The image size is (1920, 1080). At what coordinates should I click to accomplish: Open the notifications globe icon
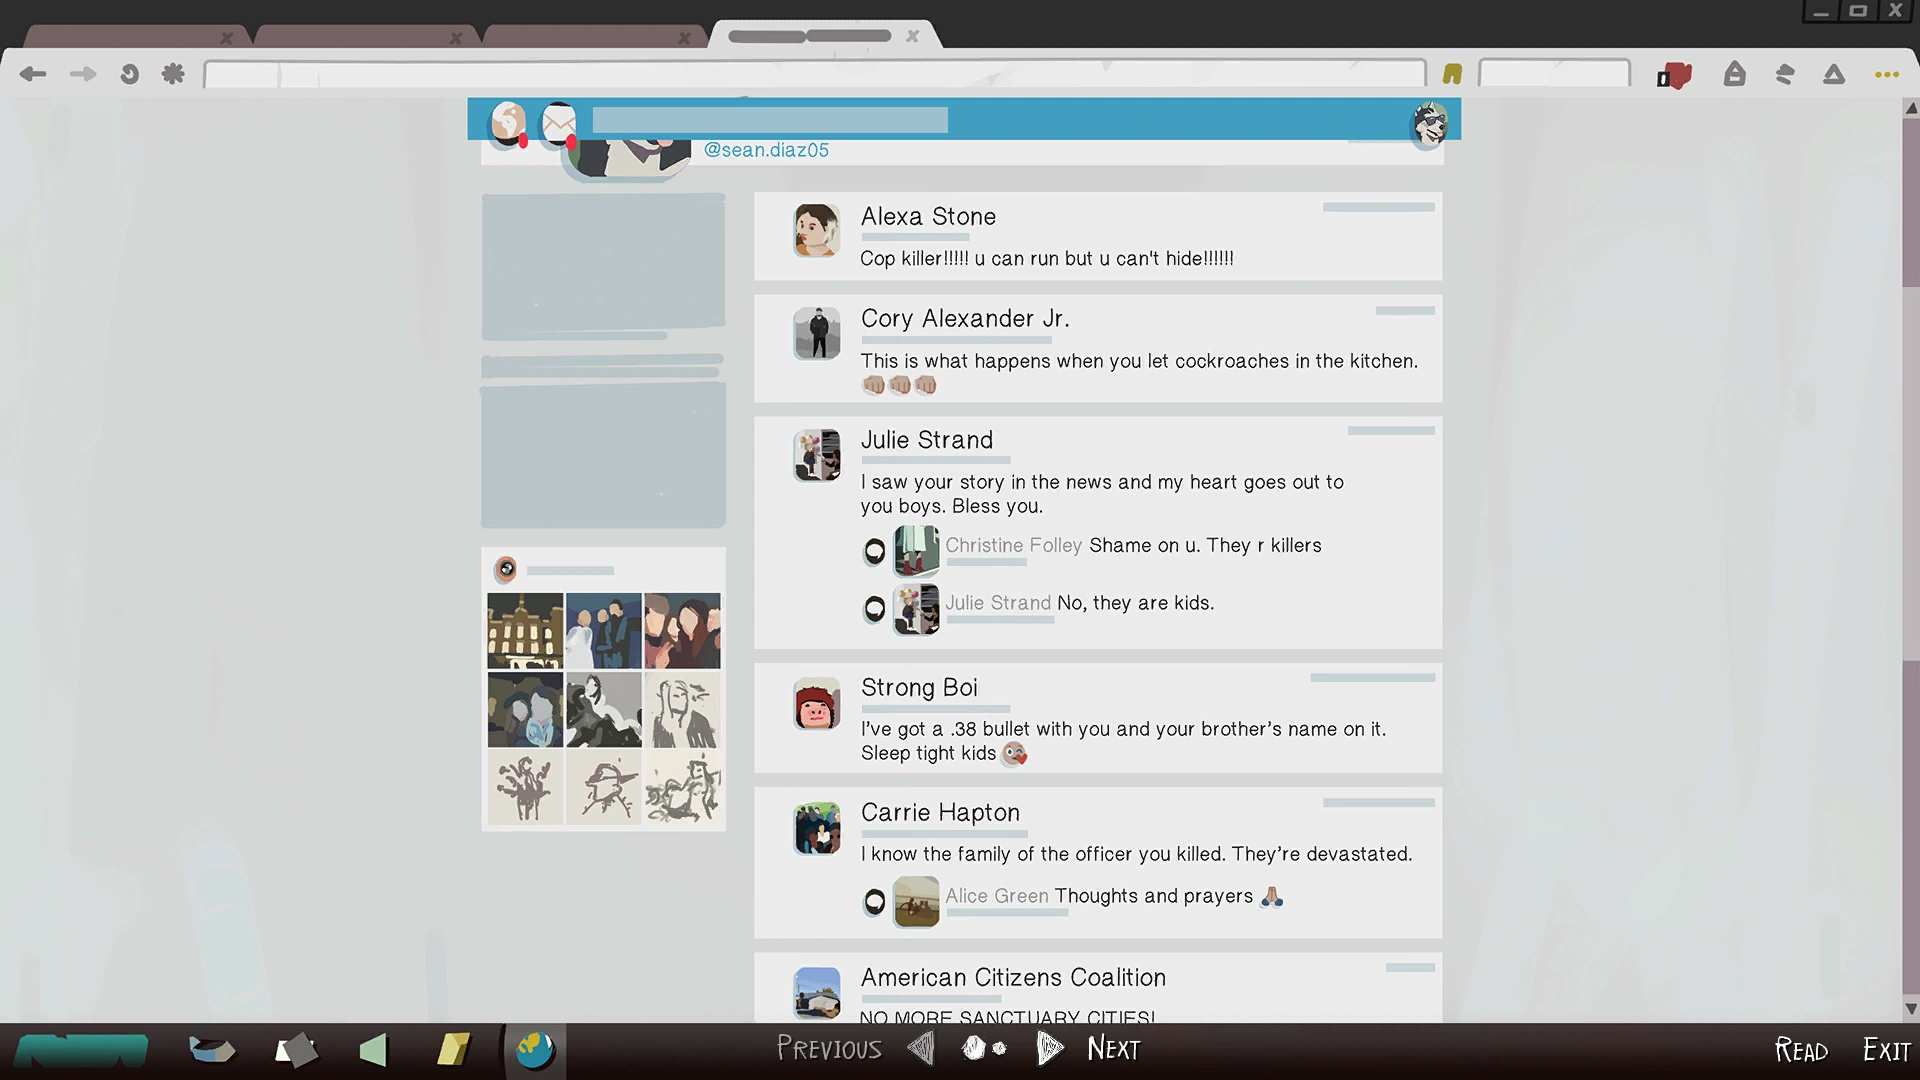[508, 123]
